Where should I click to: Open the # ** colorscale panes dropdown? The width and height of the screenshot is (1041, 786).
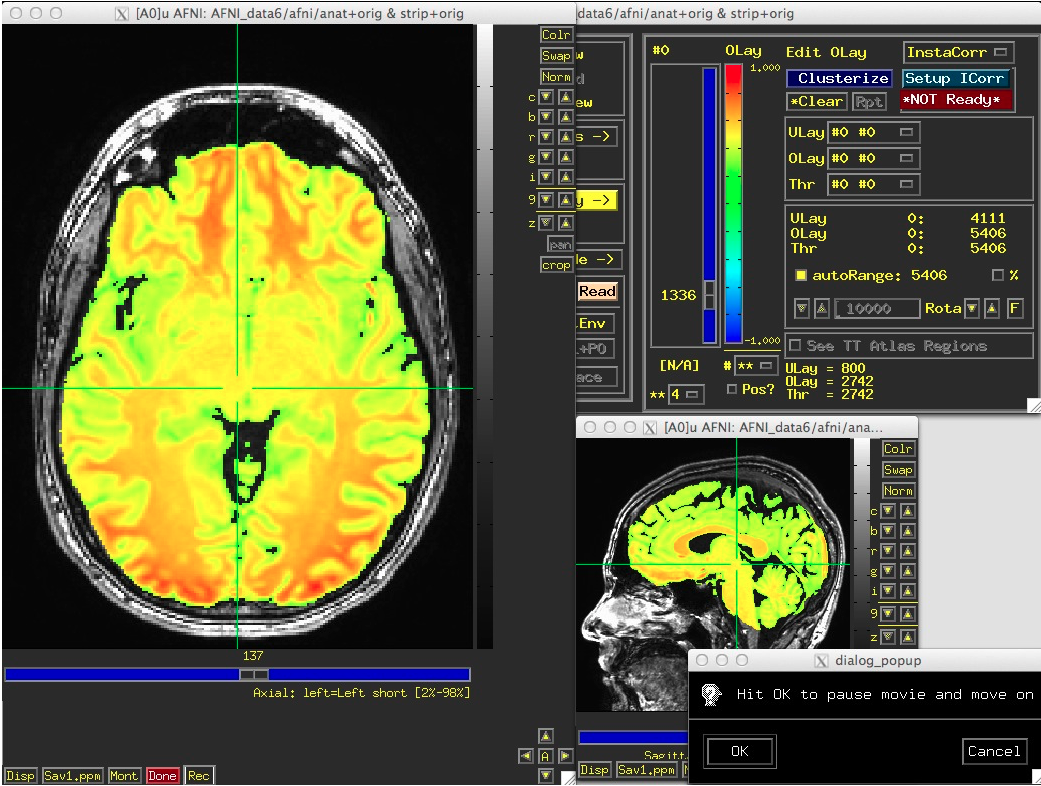pos(756,366)
